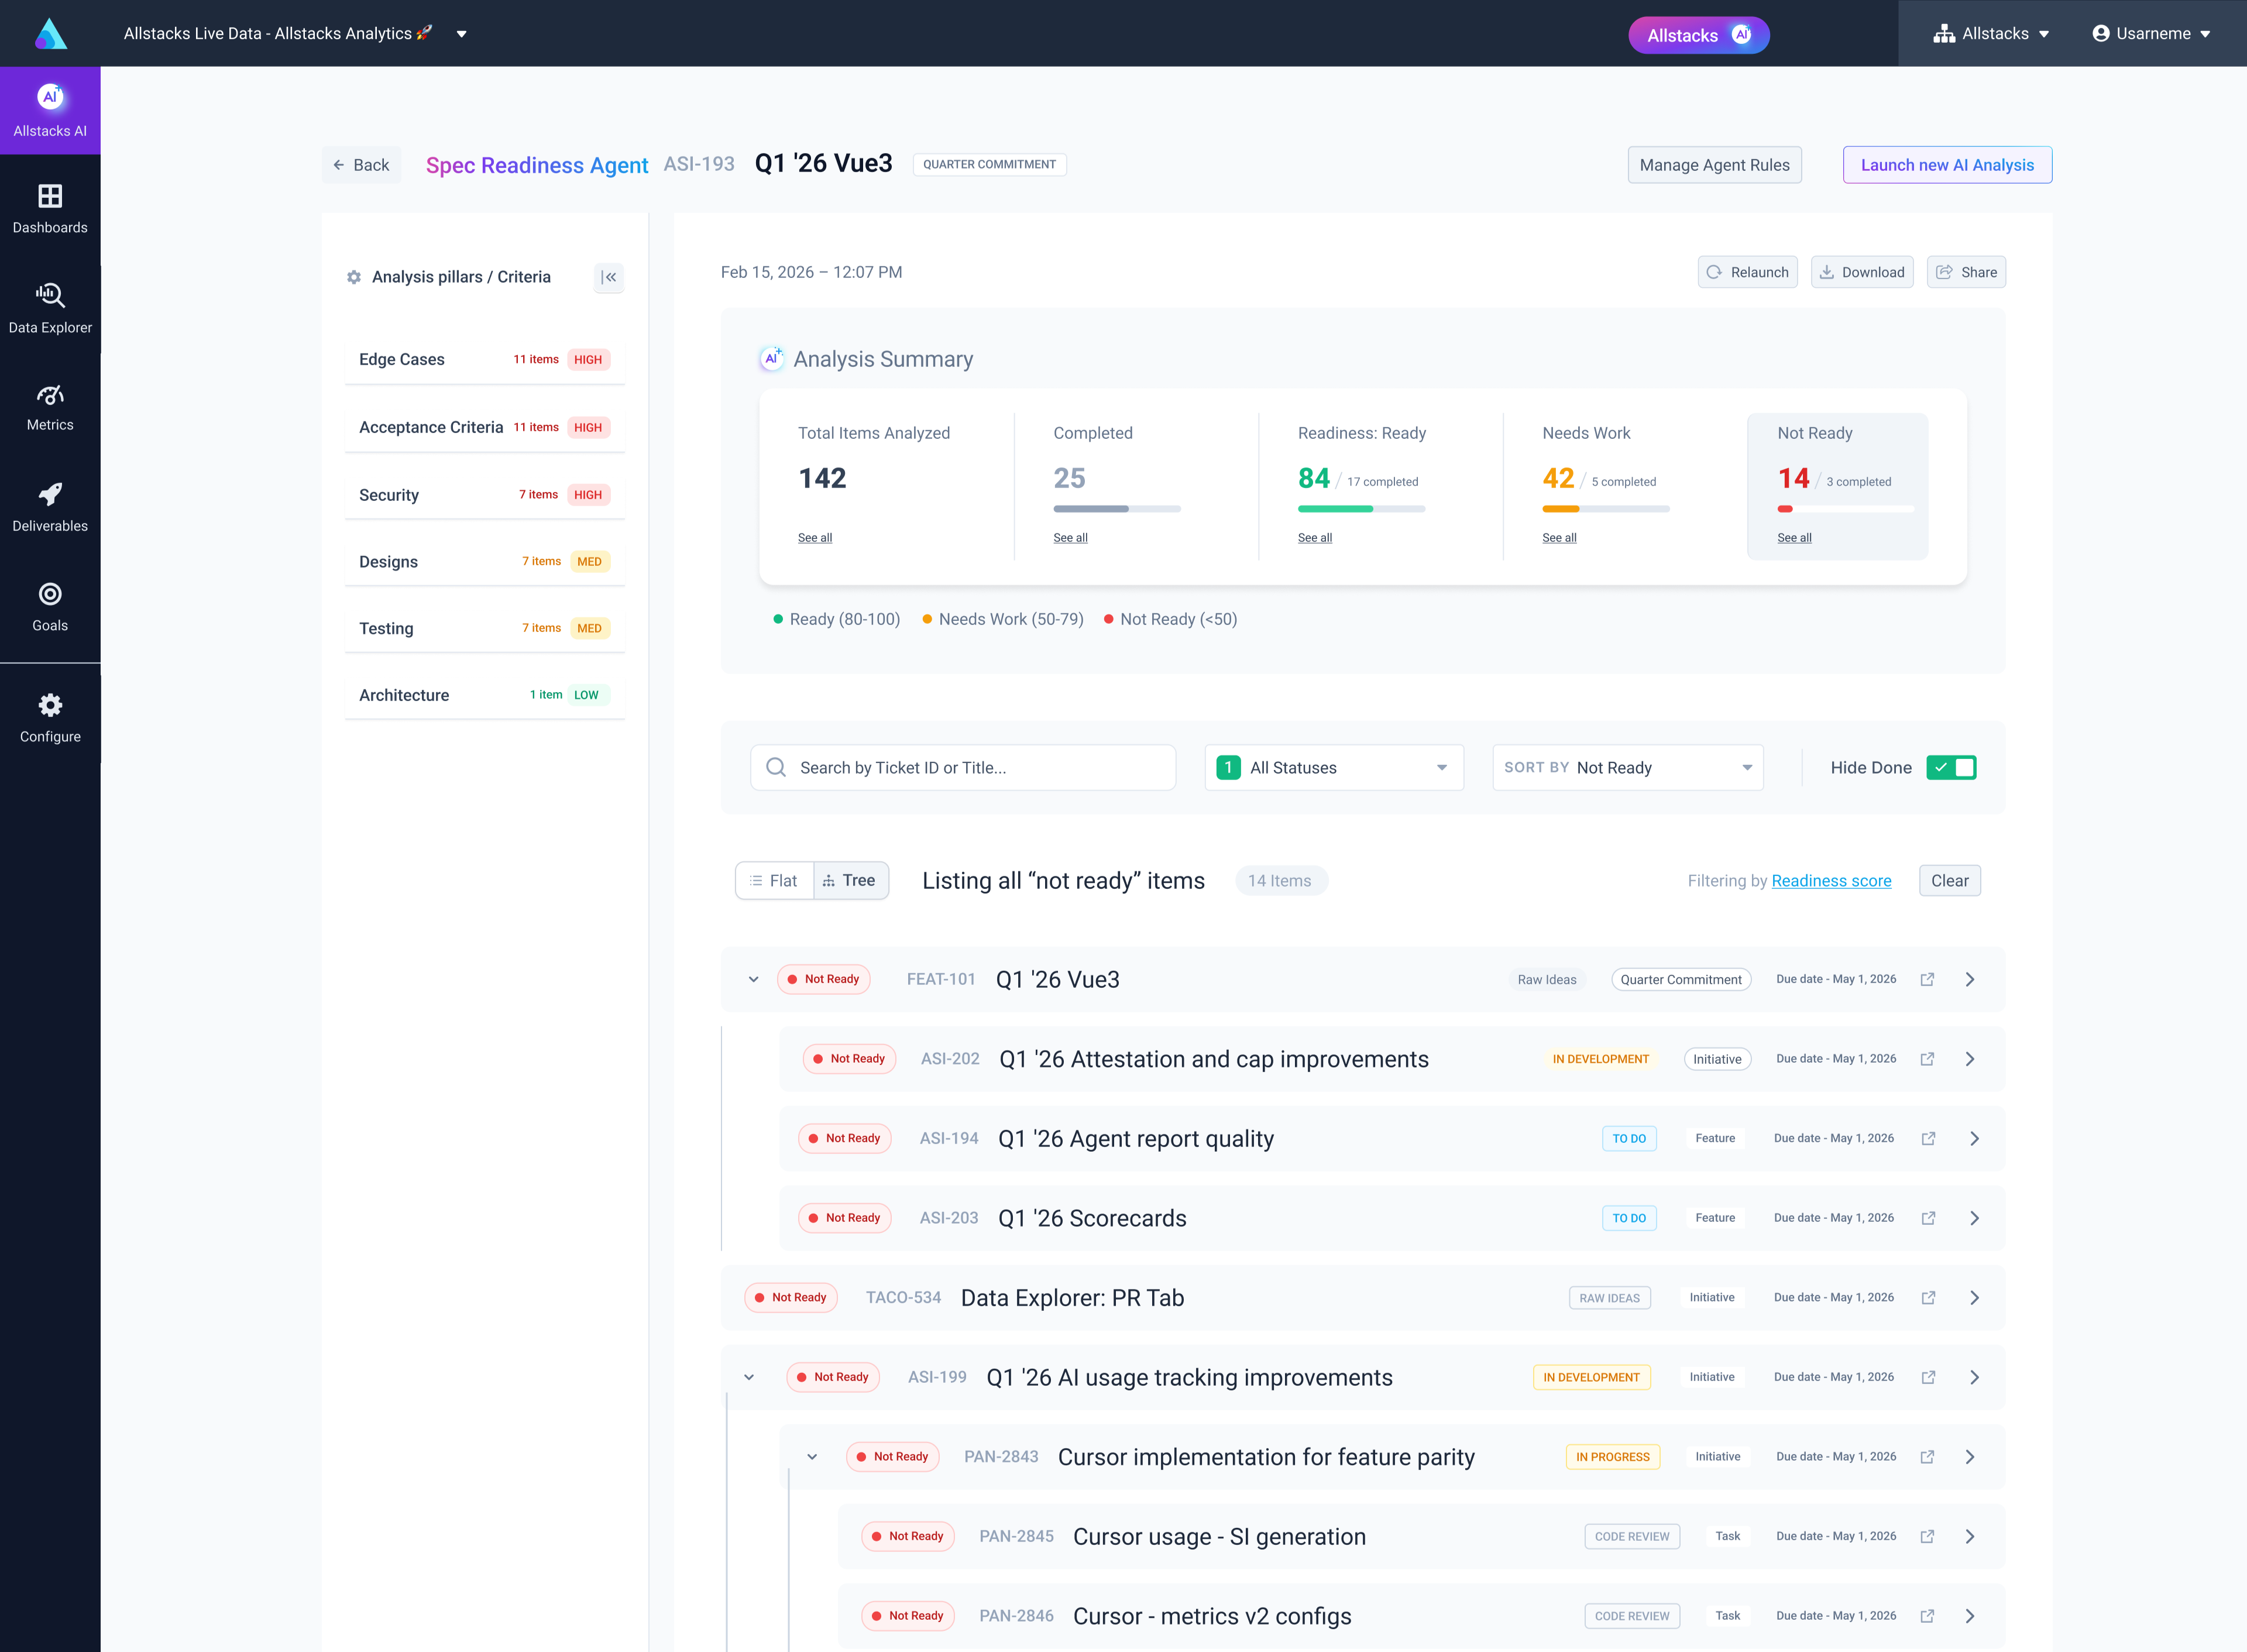Go to the Metrics gauge icon
Image resolution: width=2247 pixels, height=1652 pixels.
(x=50, y=395)
